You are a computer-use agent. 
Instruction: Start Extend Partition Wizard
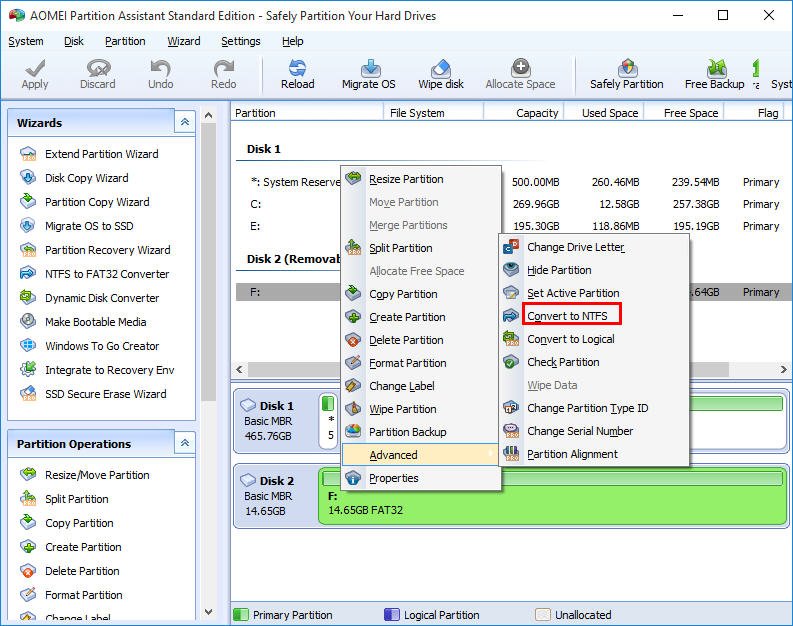click(101, 154)
